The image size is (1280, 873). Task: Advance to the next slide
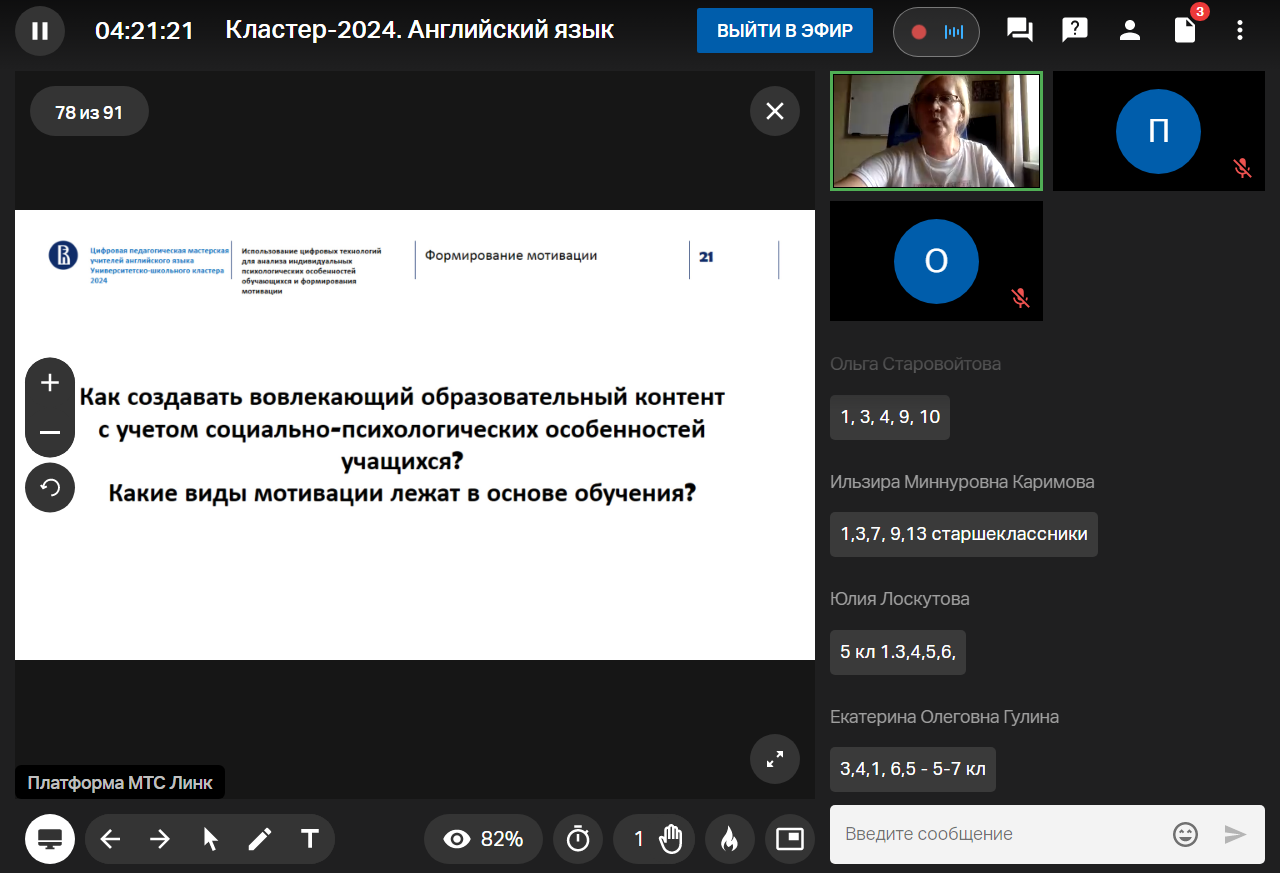coord(160,839)
